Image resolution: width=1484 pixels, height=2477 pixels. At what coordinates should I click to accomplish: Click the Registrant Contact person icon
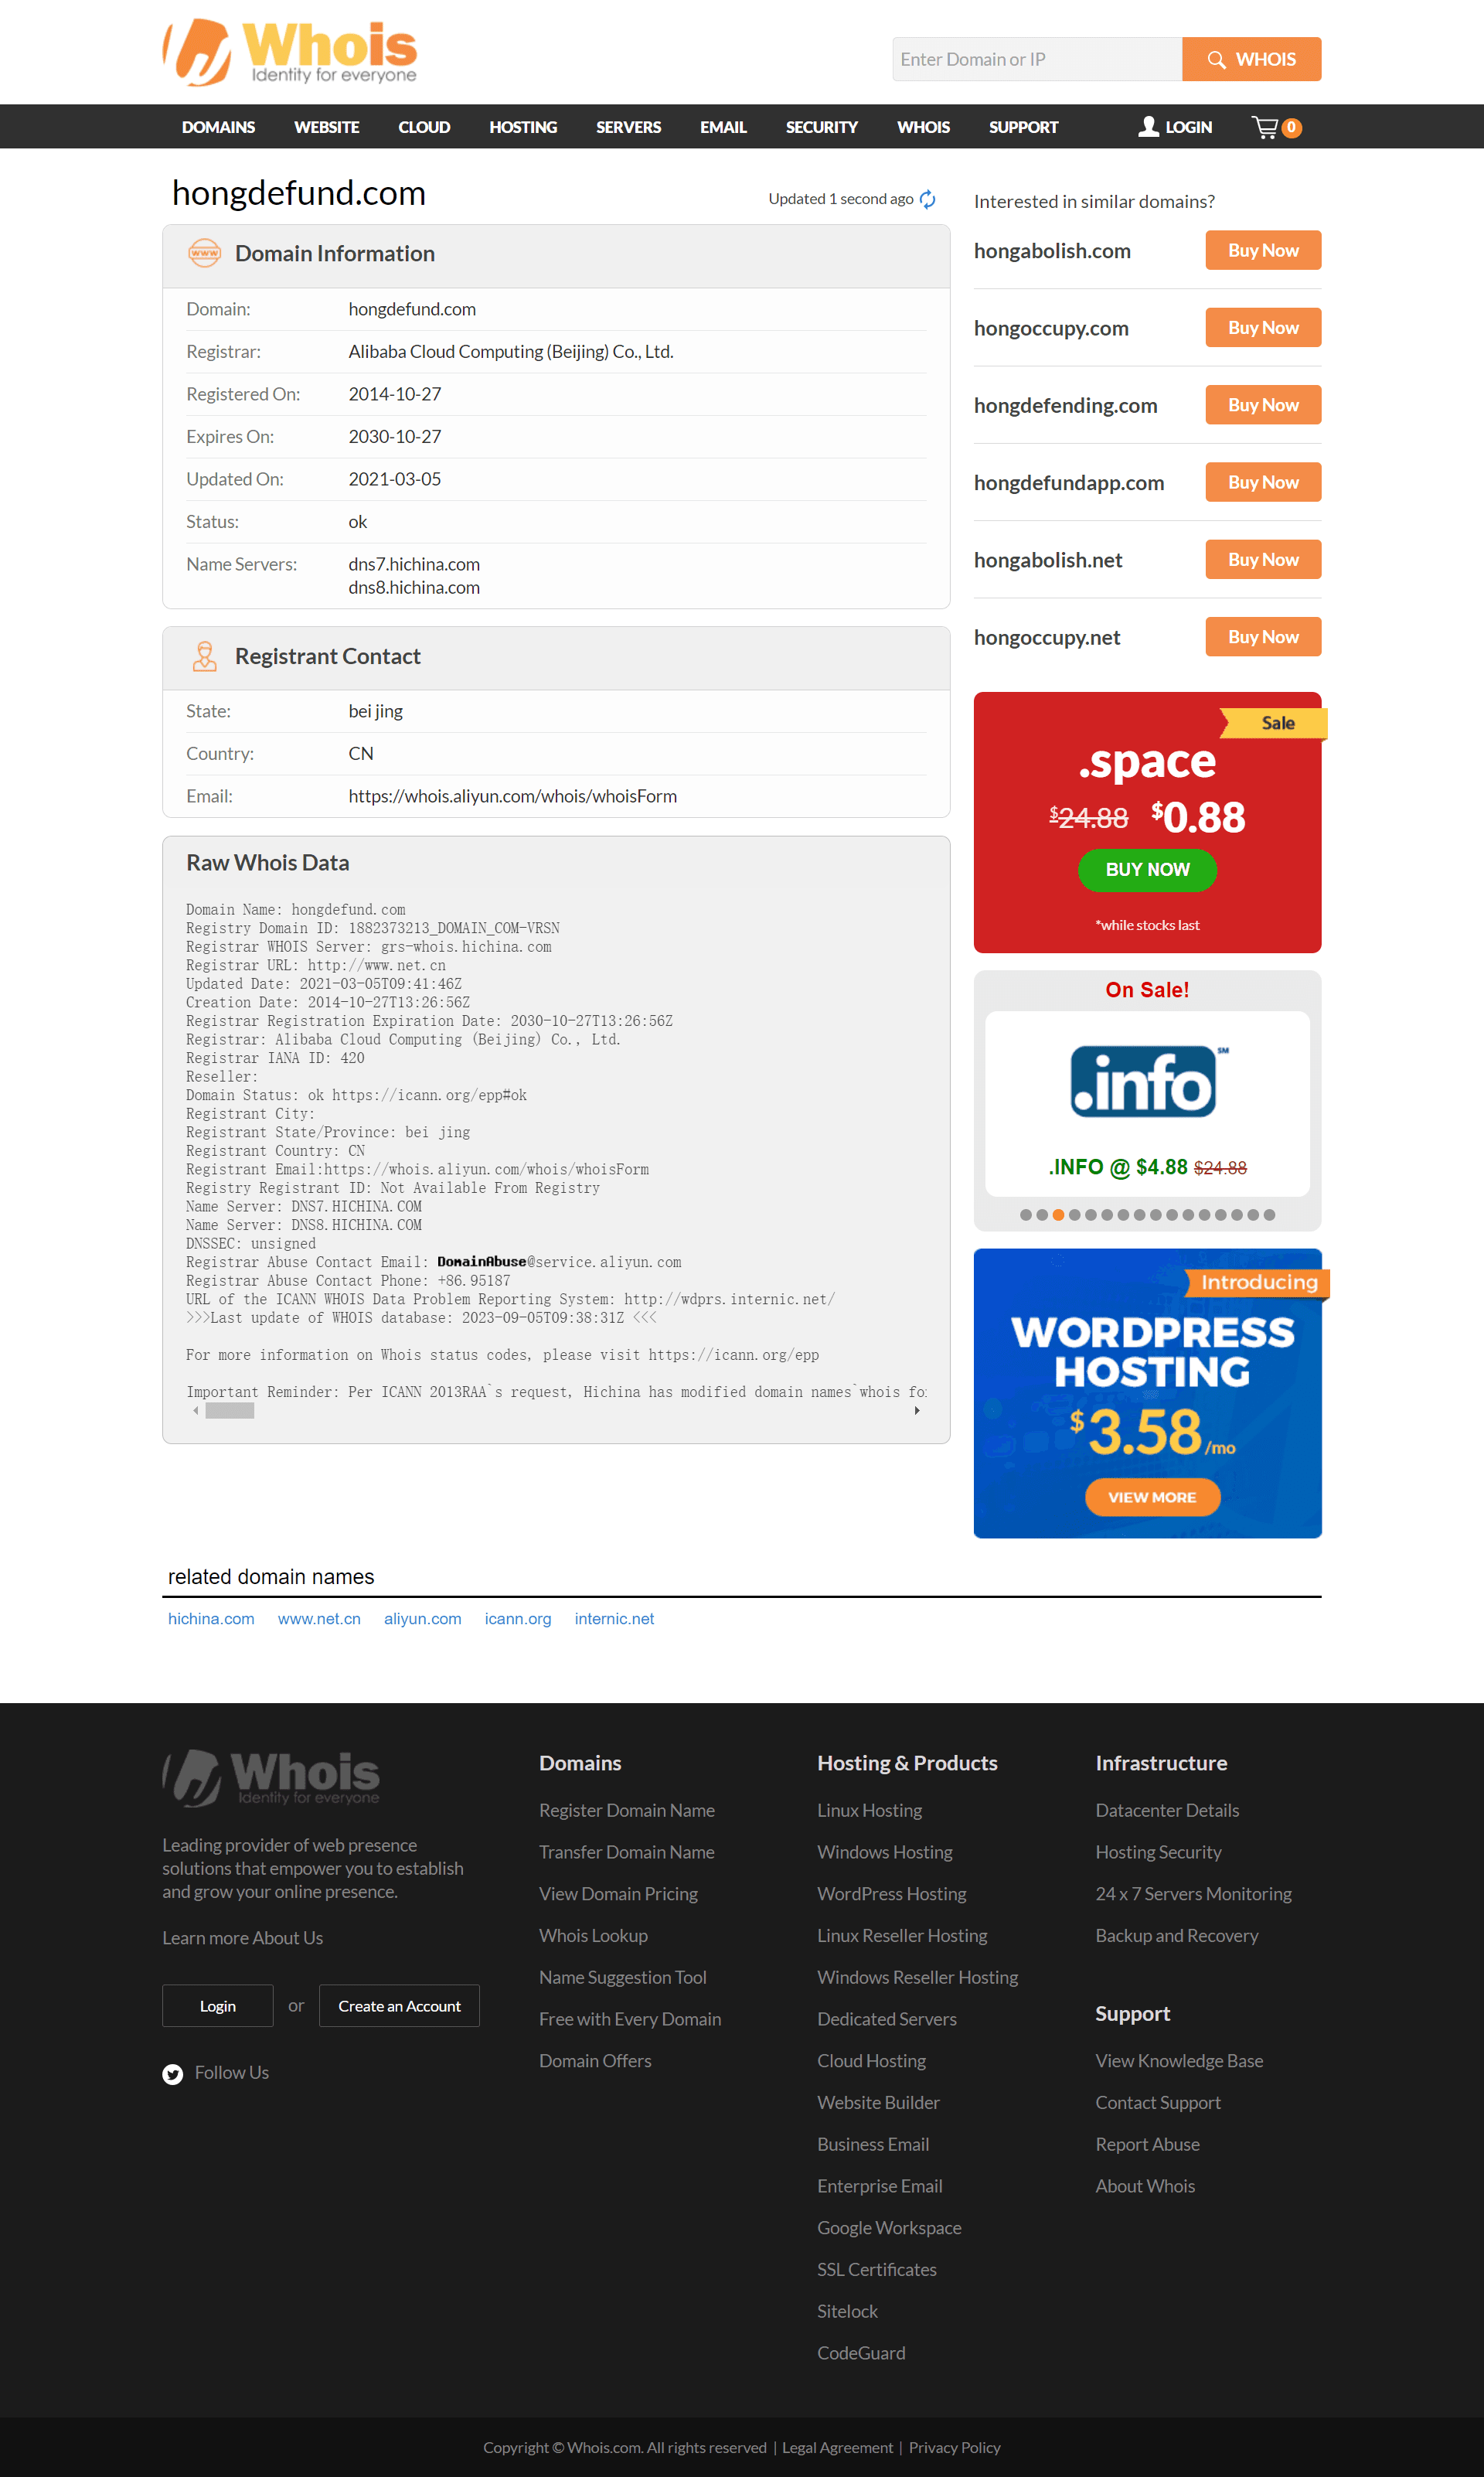(205, 656)
